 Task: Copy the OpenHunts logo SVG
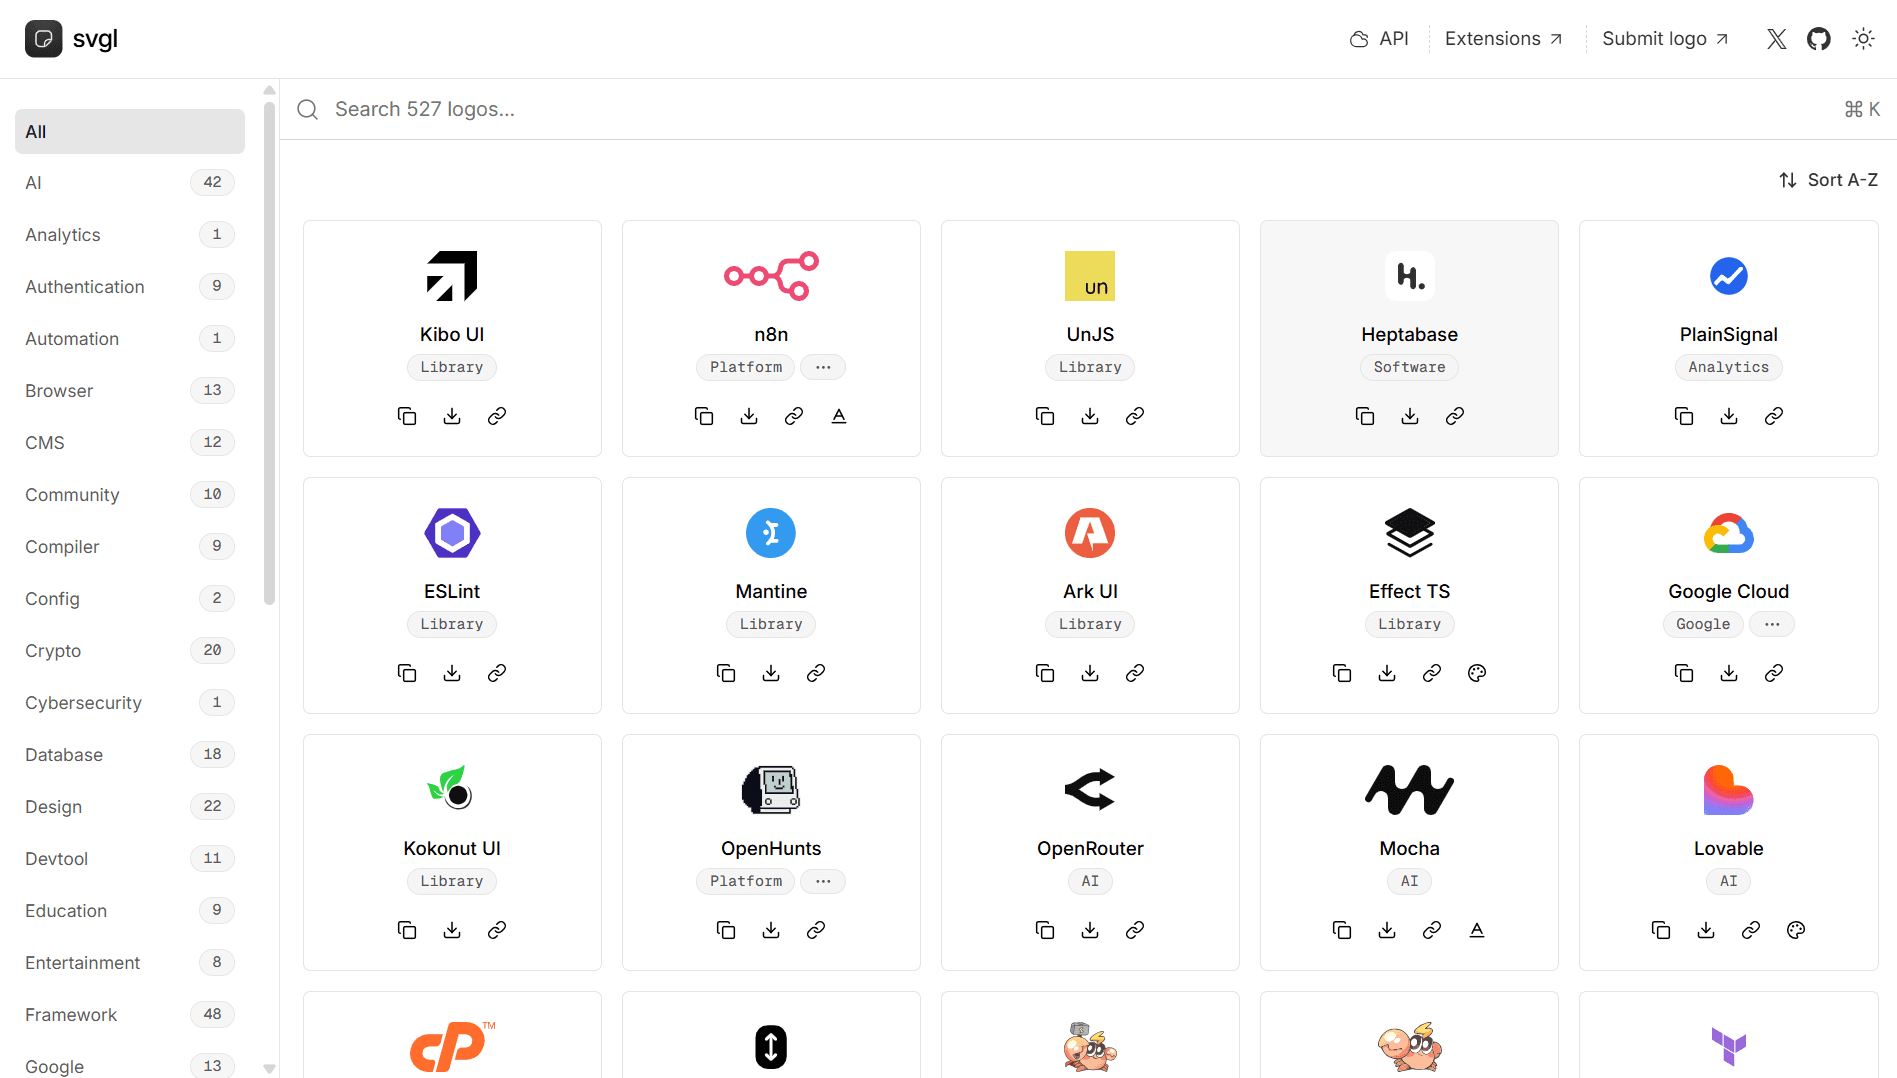[x=726, y=930]
